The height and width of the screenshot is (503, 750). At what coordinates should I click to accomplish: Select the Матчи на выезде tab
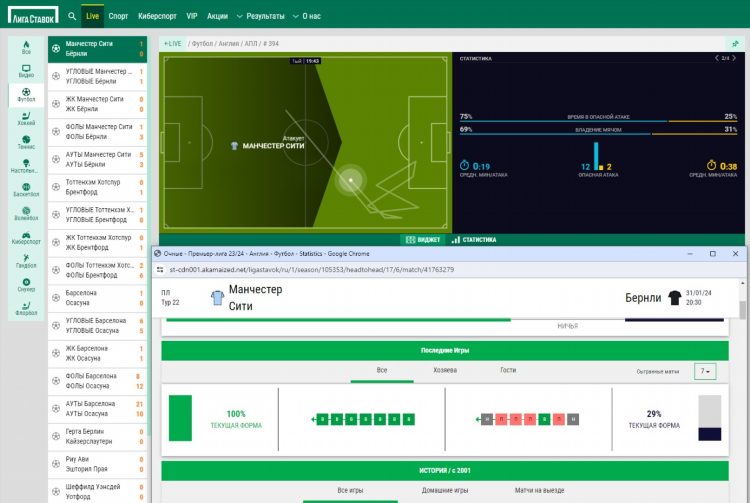540,490
